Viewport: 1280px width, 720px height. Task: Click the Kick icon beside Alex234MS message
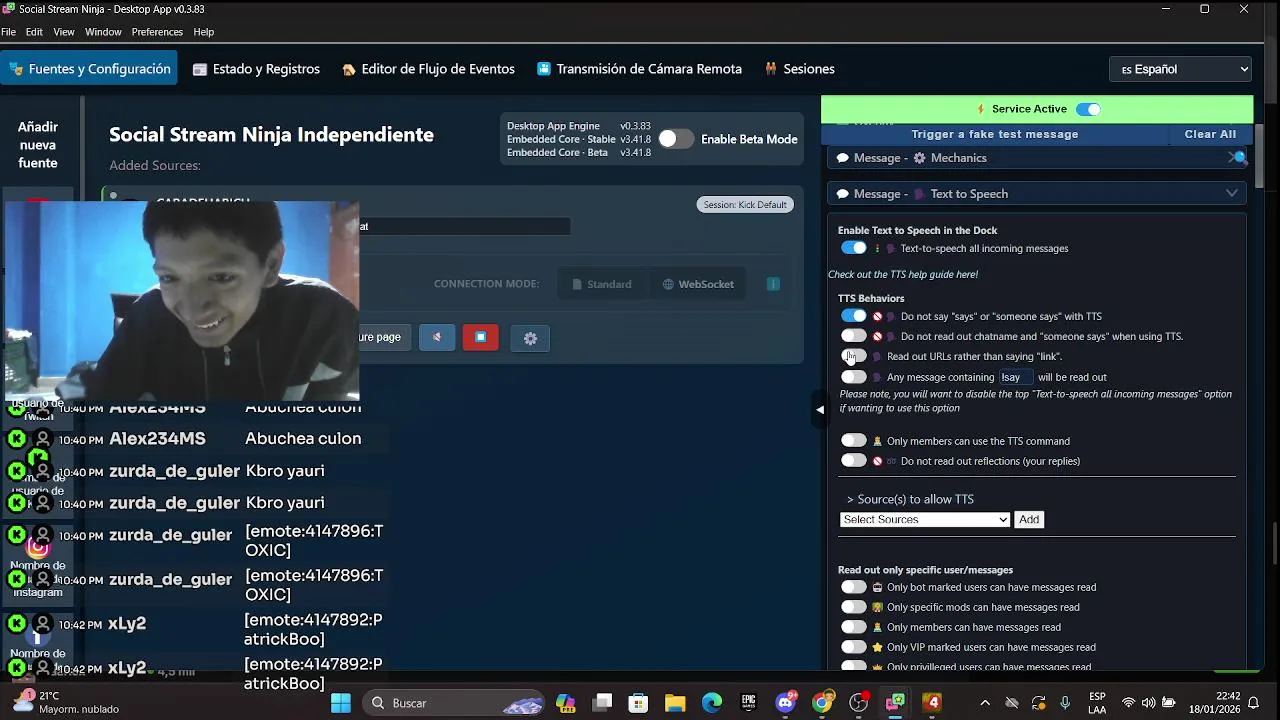click(x=16, y=439)
